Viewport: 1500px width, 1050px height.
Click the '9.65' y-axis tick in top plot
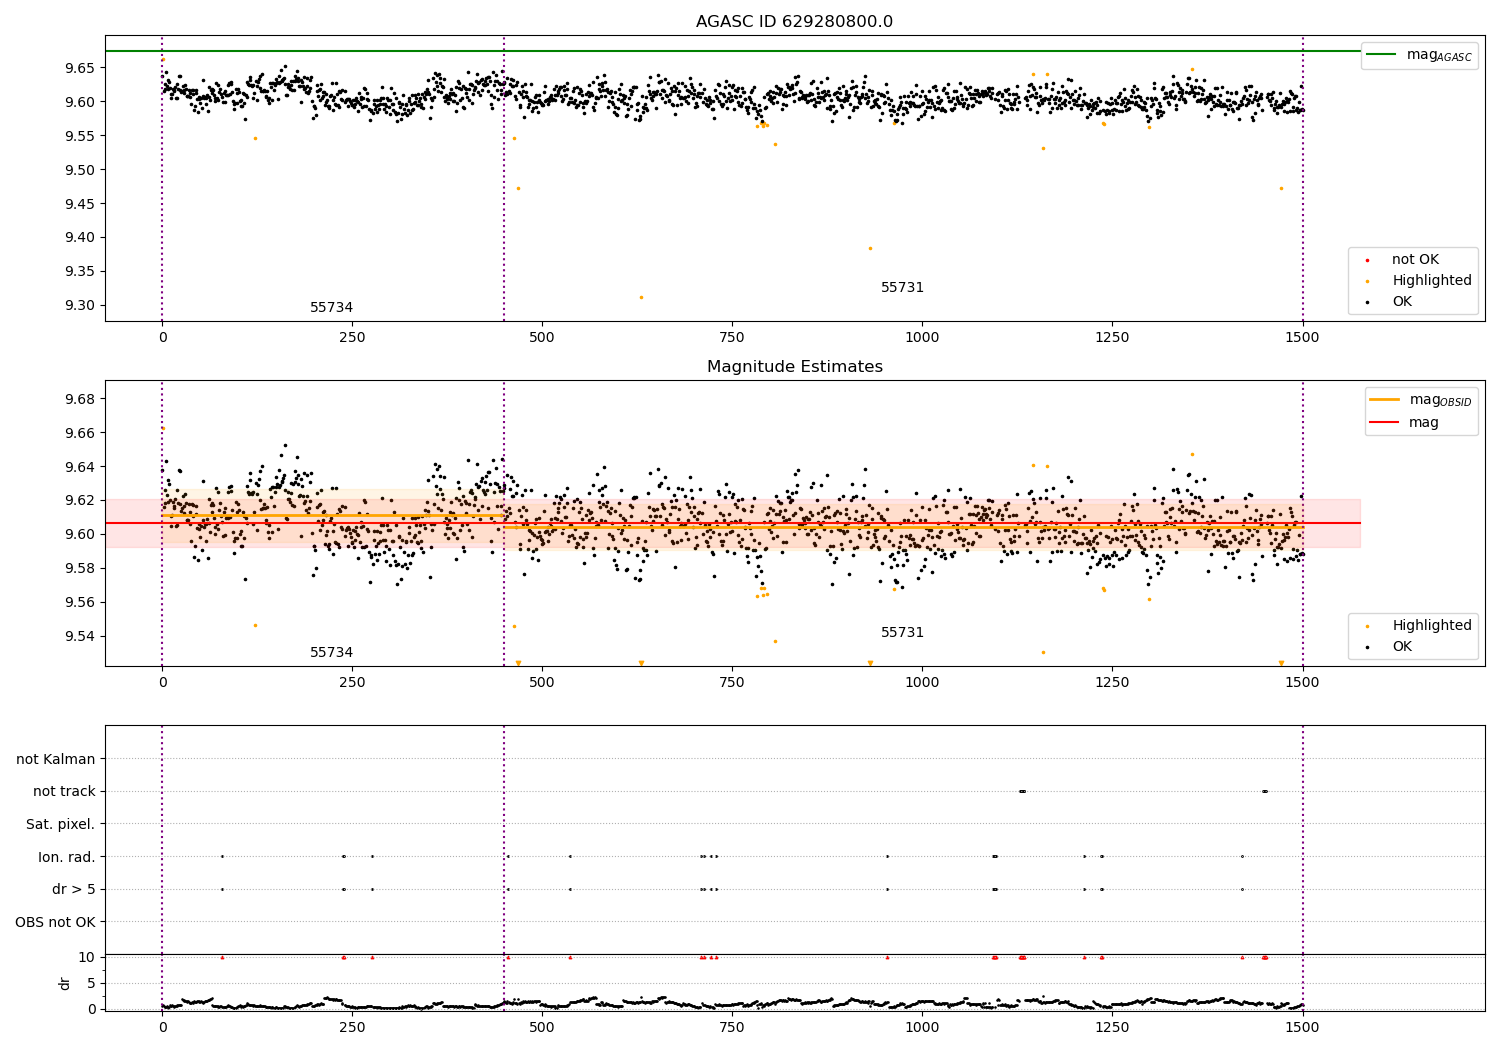click(79, 68)
